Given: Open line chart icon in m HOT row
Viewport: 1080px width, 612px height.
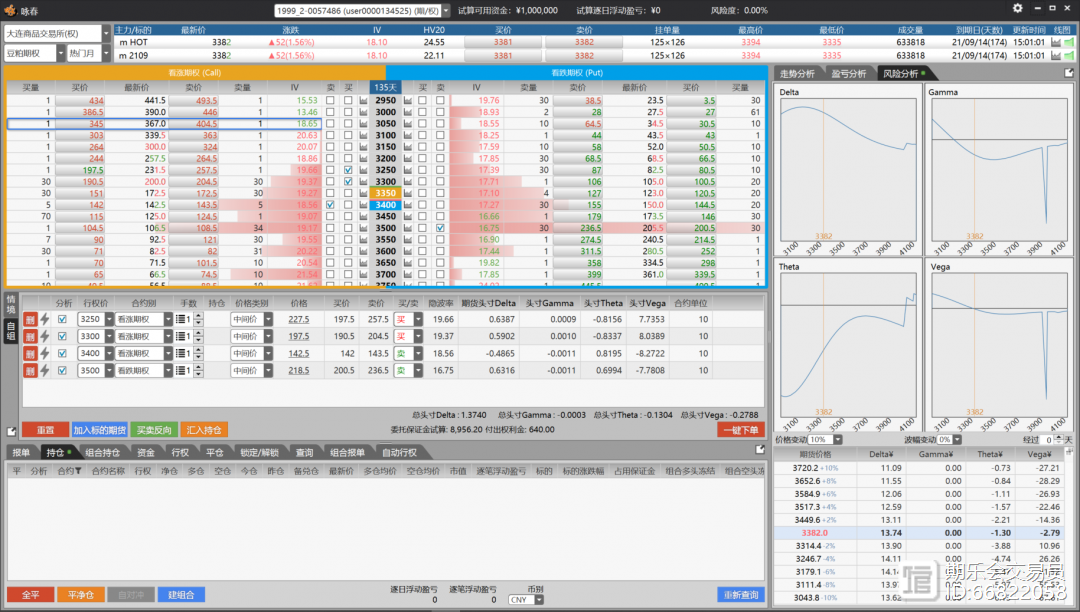Looking at the screenshot, I should click(1056, 43).
